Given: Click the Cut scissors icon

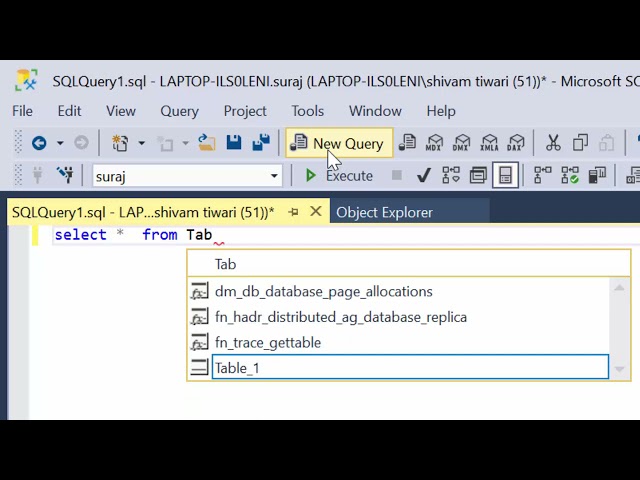Looking at the screenshot, I should (x=553, y=143).
